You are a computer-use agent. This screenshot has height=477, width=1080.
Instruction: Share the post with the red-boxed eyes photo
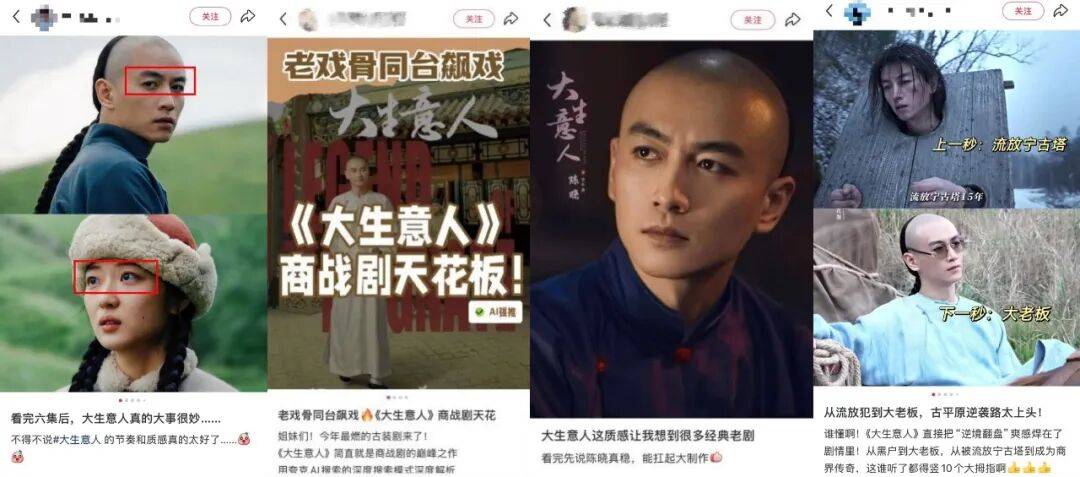click(248, 17)
